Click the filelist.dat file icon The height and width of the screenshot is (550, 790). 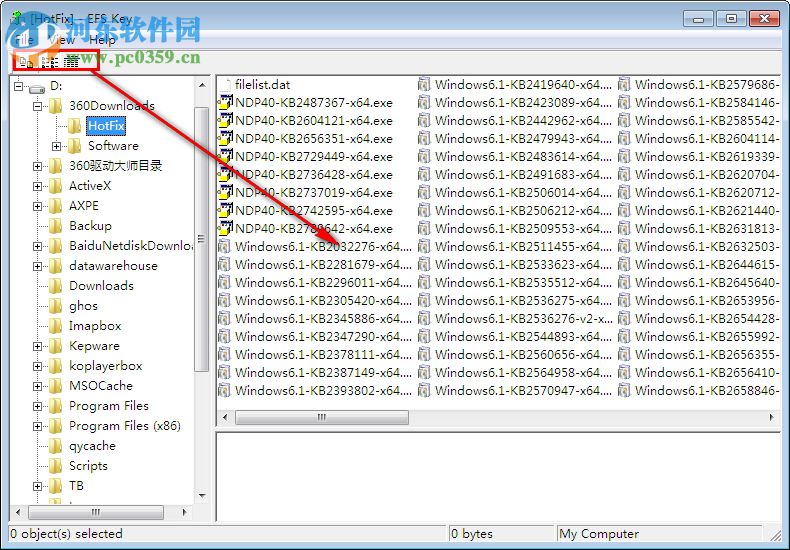[225, 85]
